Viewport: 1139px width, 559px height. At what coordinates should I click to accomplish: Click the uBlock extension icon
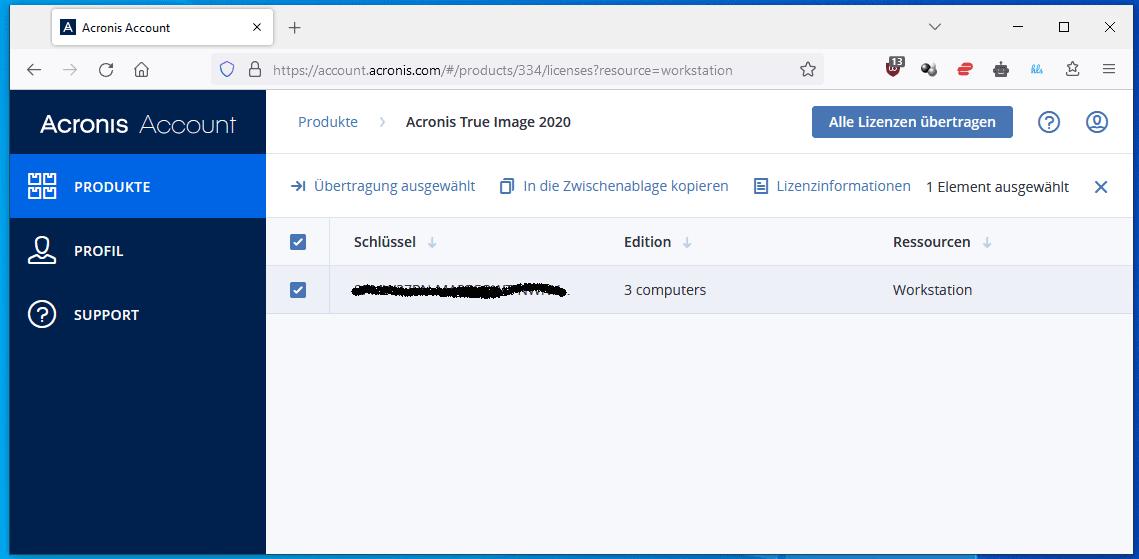click(x=894, y=69)
